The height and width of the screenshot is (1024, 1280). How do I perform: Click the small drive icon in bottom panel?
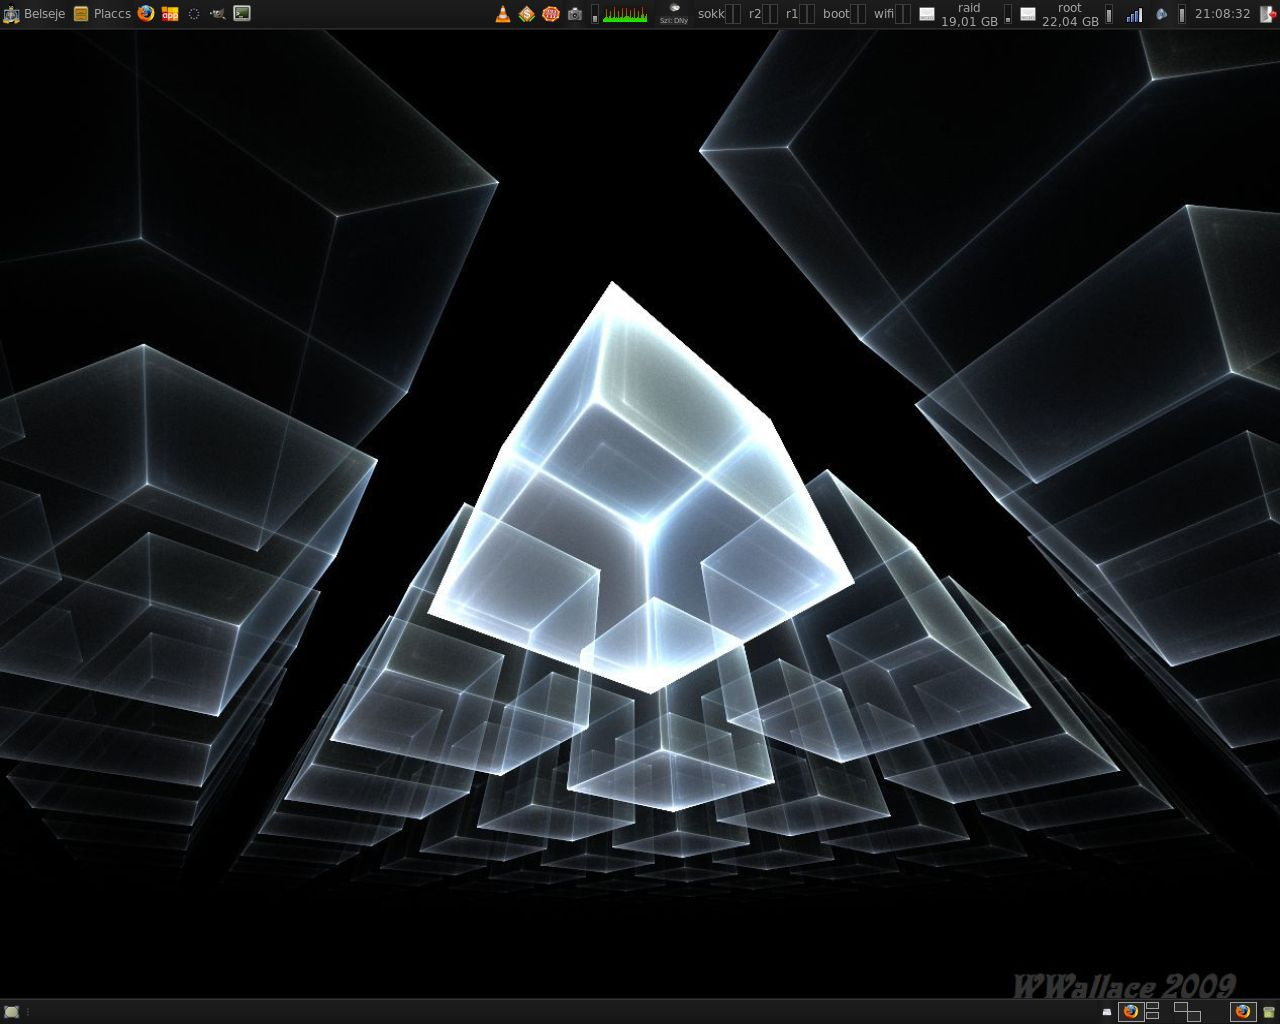pos(1107,1012)
